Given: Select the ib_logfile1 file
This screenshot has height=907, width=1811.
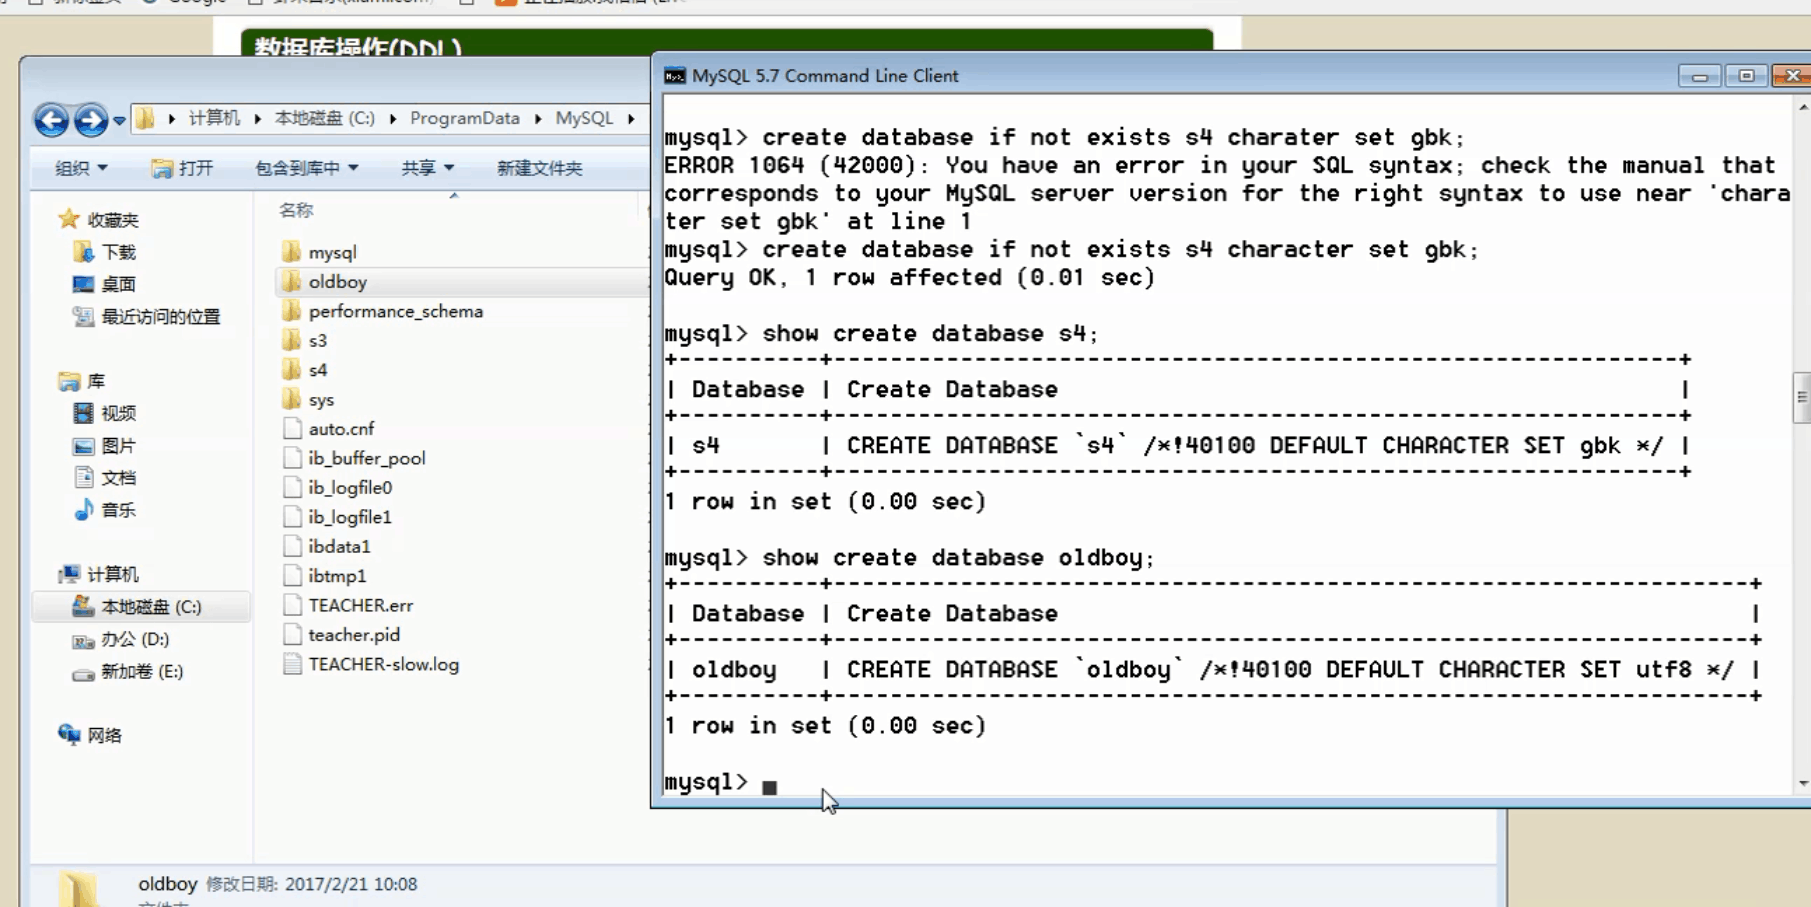Looking at the screenshot, I should pyautogui.click(x=350, y=517).
